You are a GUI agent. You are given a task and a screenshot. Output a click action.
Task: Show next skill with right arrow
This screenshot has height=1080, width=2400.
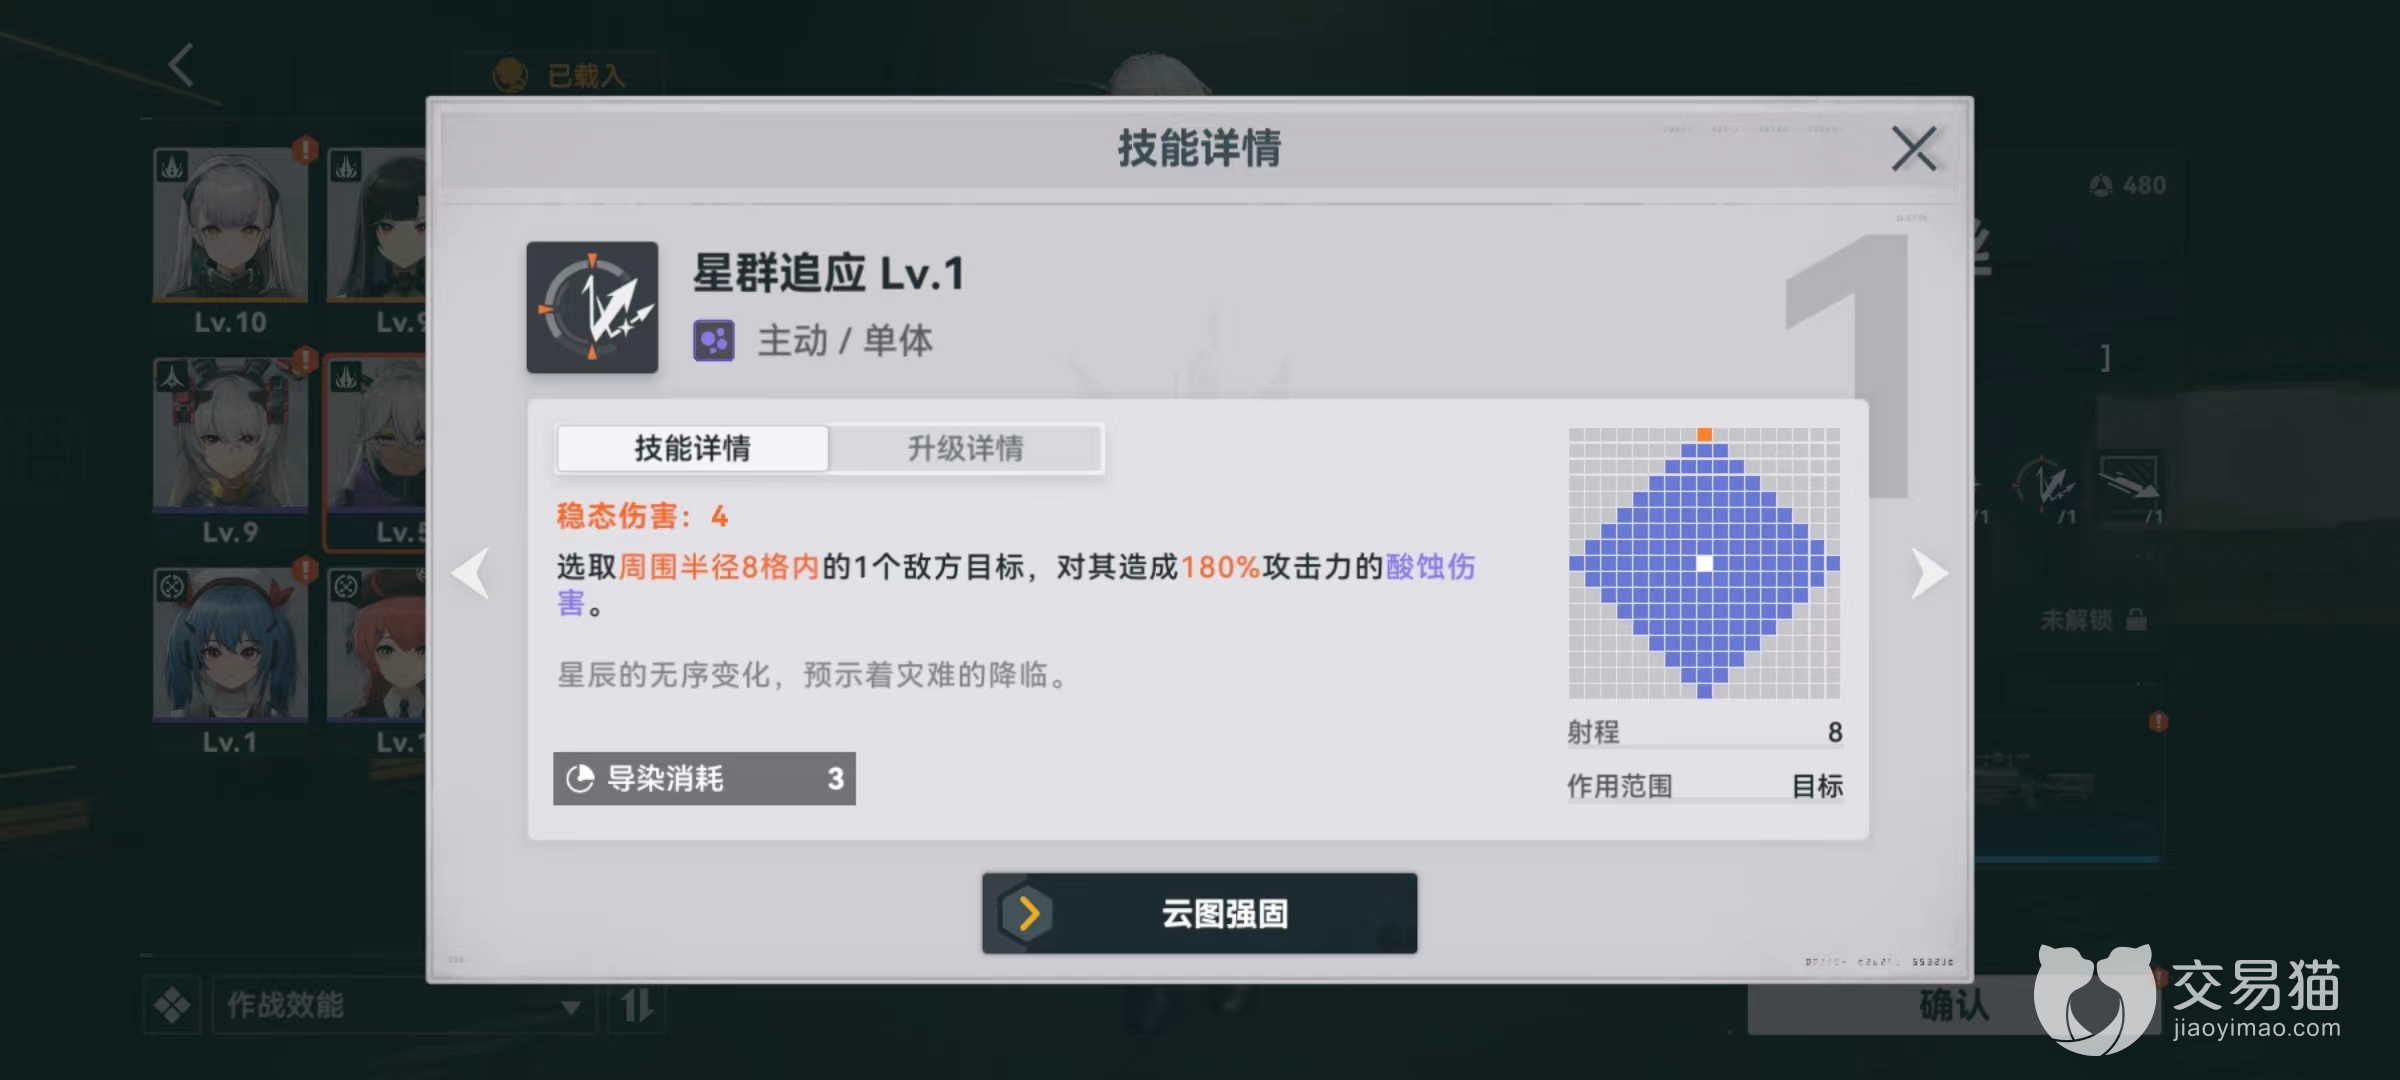(1929, 573)
